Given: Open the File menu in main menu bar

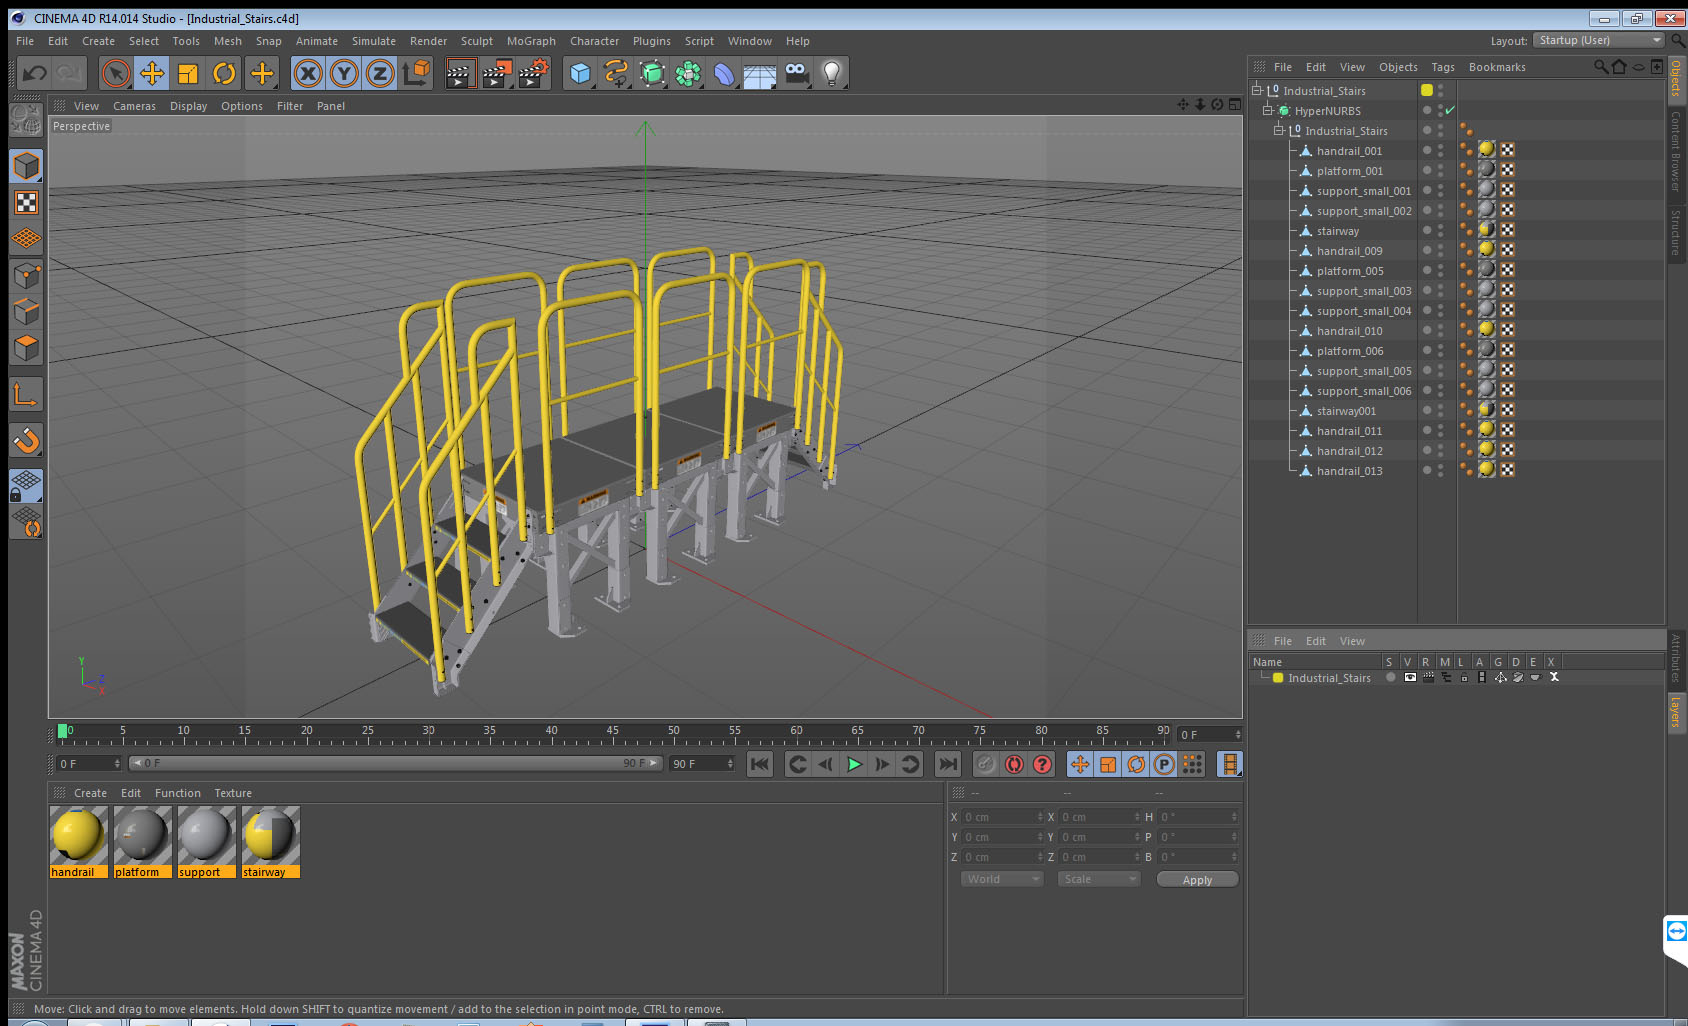Looking at the screenshot, I should (x=25, y=41).
